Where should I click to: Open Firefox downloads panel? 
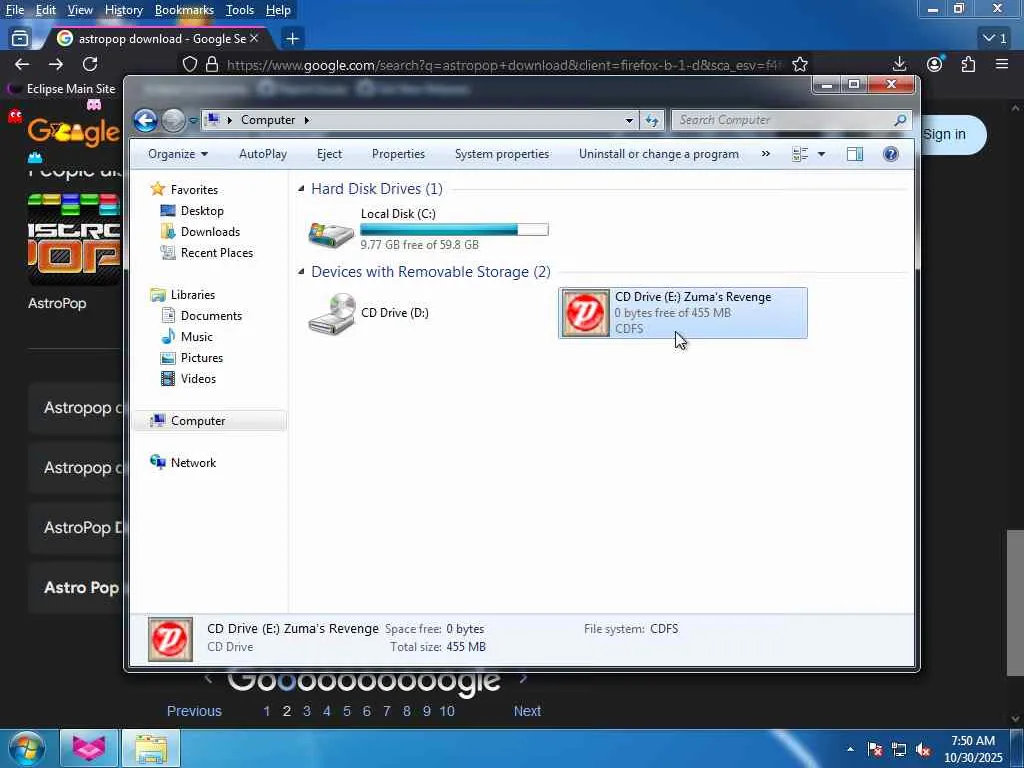[899, 64]
